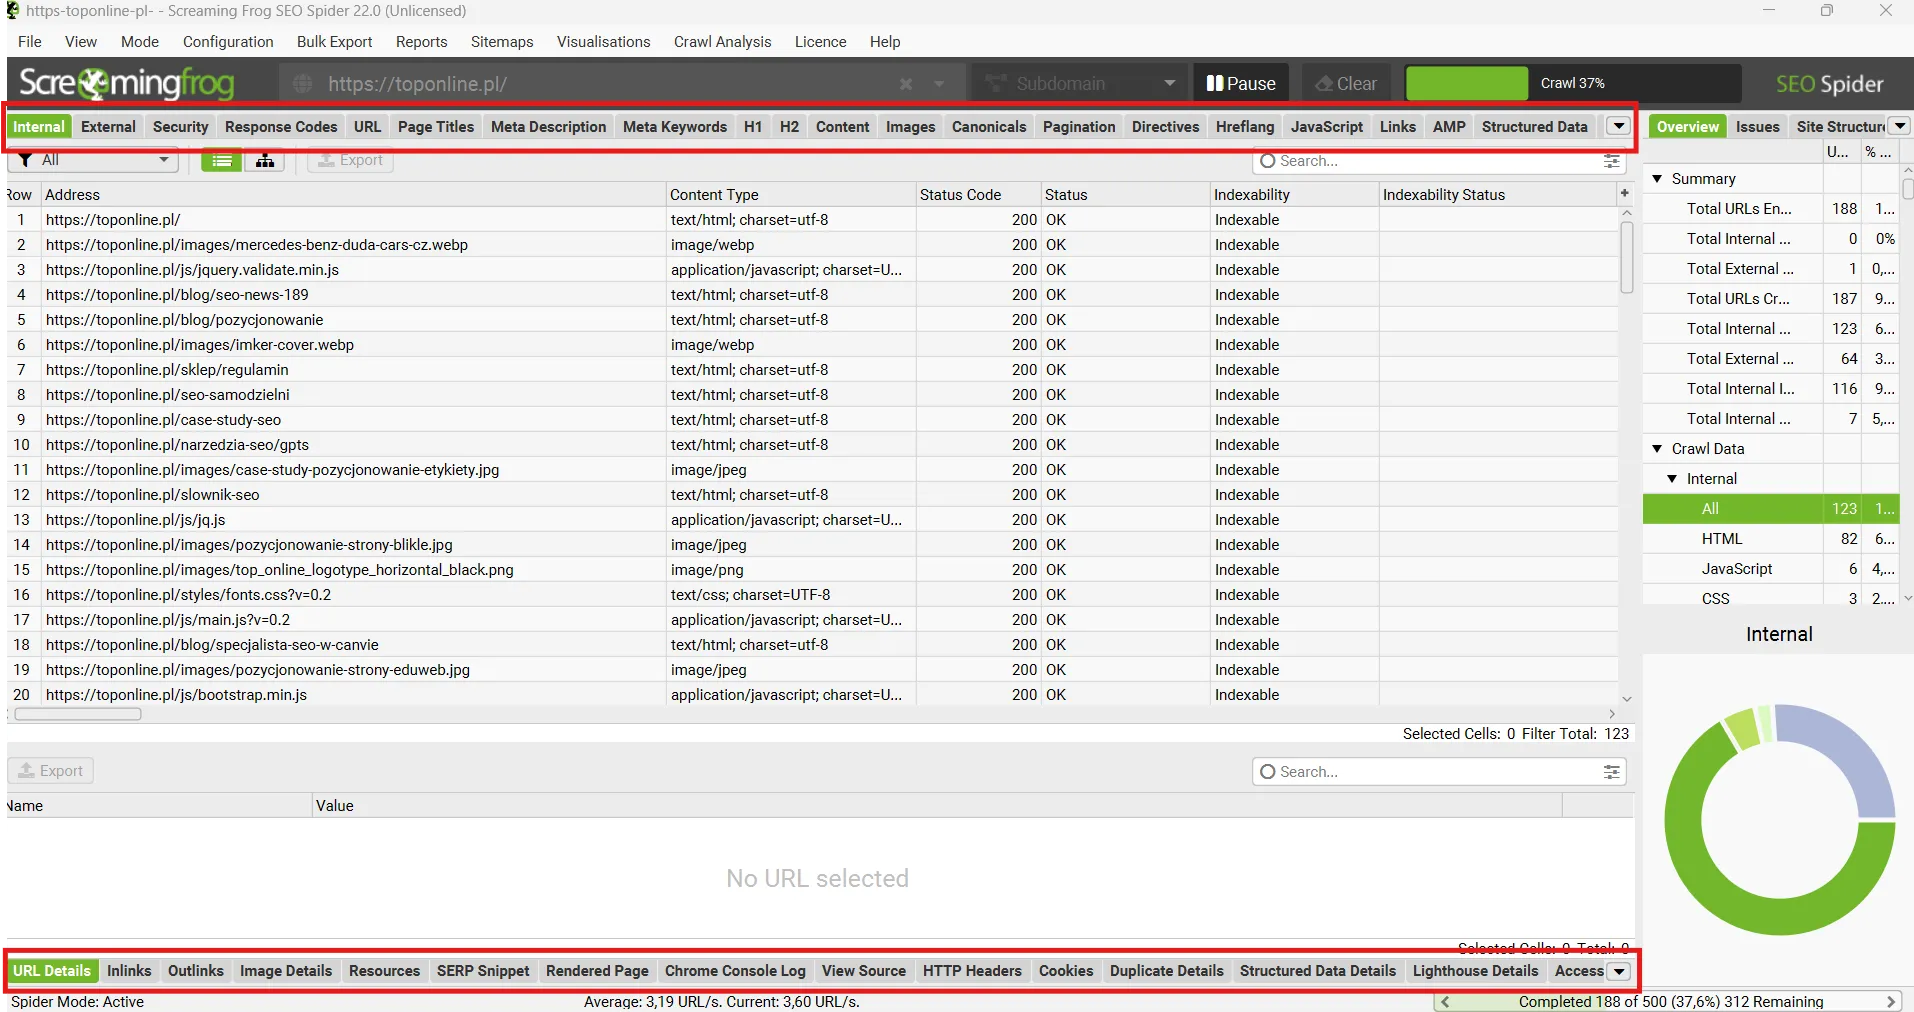Select HTML row in overview tree

pos(1770,538)
